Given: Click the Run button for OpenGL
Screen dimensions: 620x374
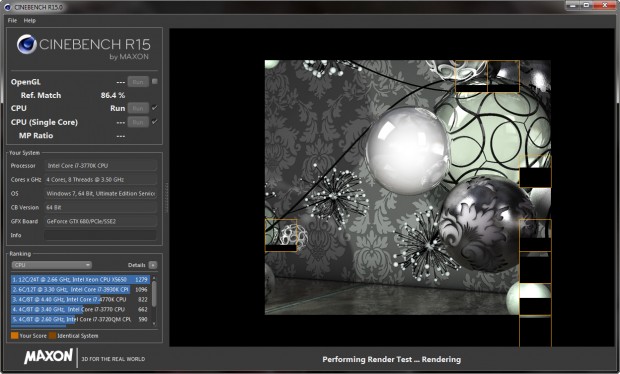Looking at the screenshot, I should click(138, 82).
